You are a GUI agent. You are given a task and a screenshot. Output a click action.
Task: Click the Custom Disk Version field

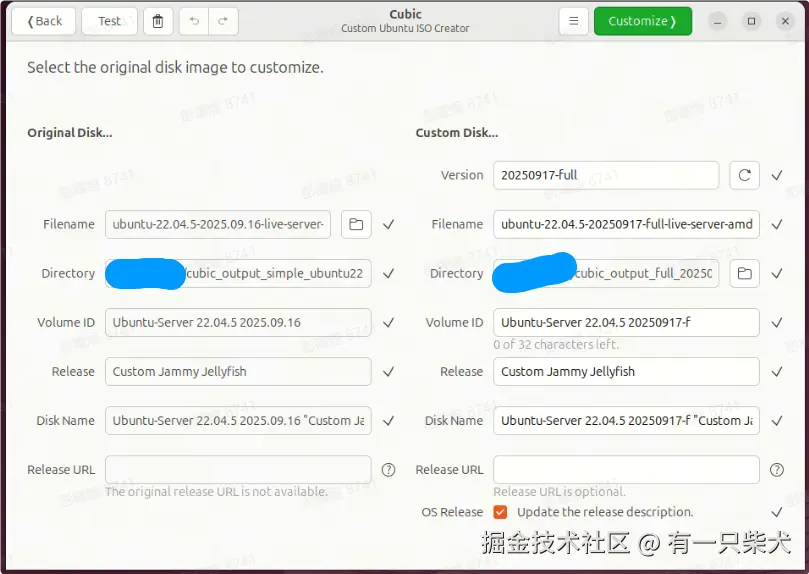click(x=606, y=175)
